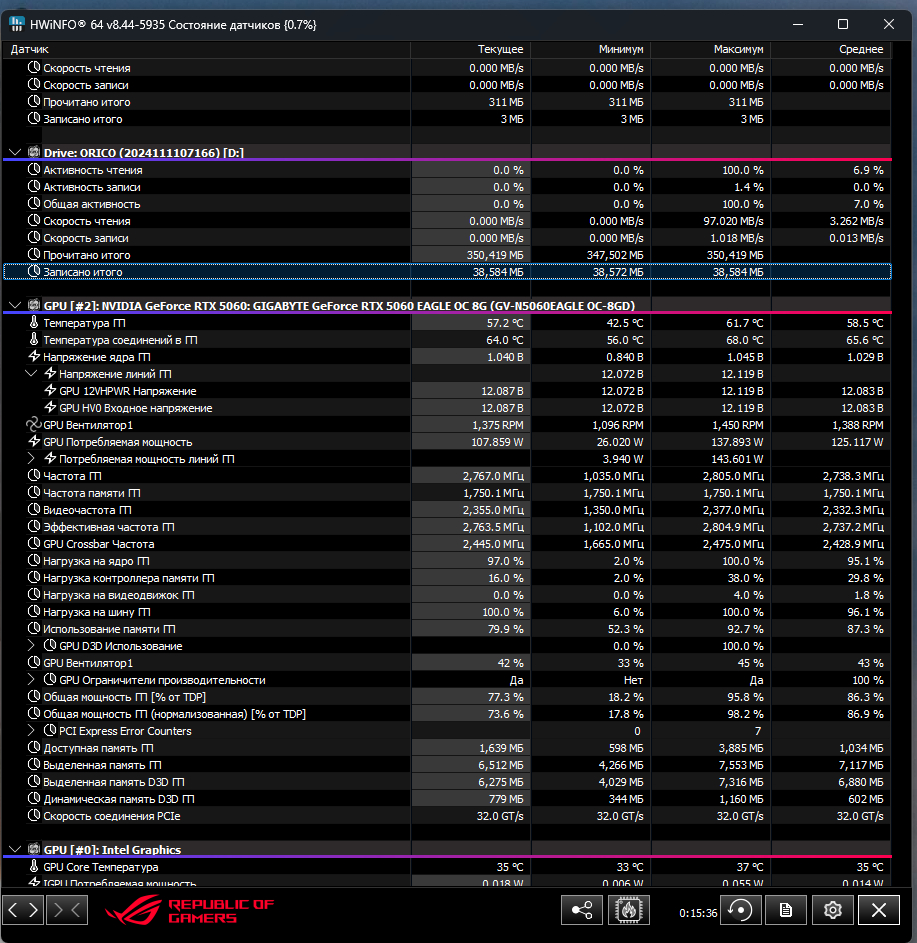
Task: Click the HWiNFO app icon in title bar
Action: coord(16,24)
